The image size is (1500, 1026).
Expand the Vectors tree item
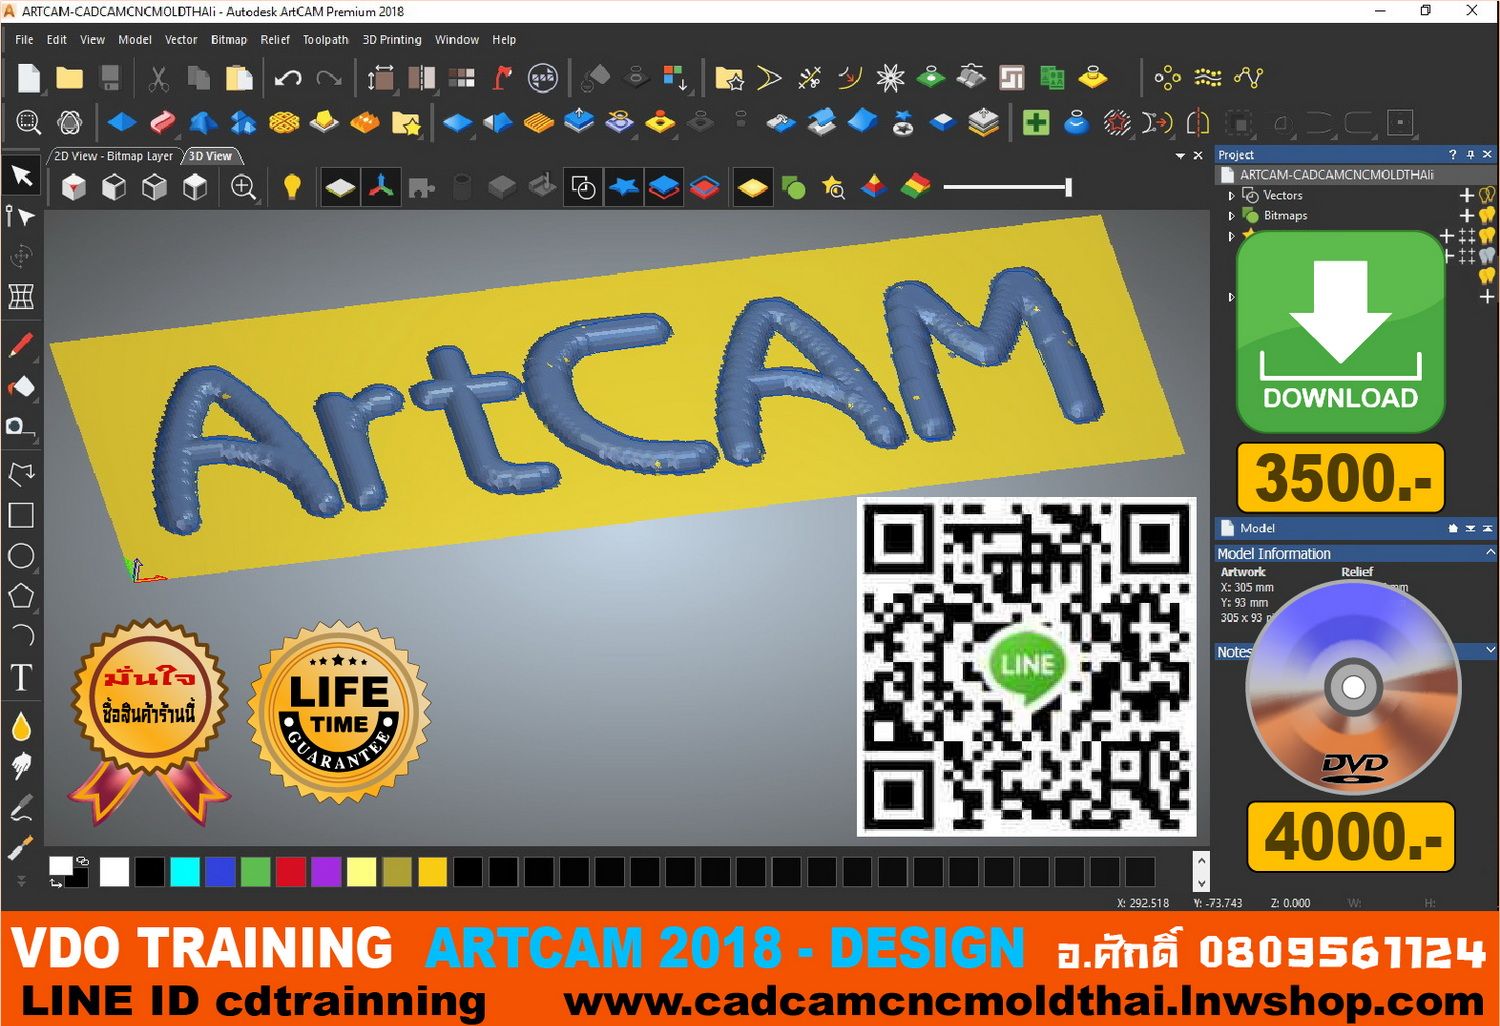pyautogui.click(x=1231, y=196)
